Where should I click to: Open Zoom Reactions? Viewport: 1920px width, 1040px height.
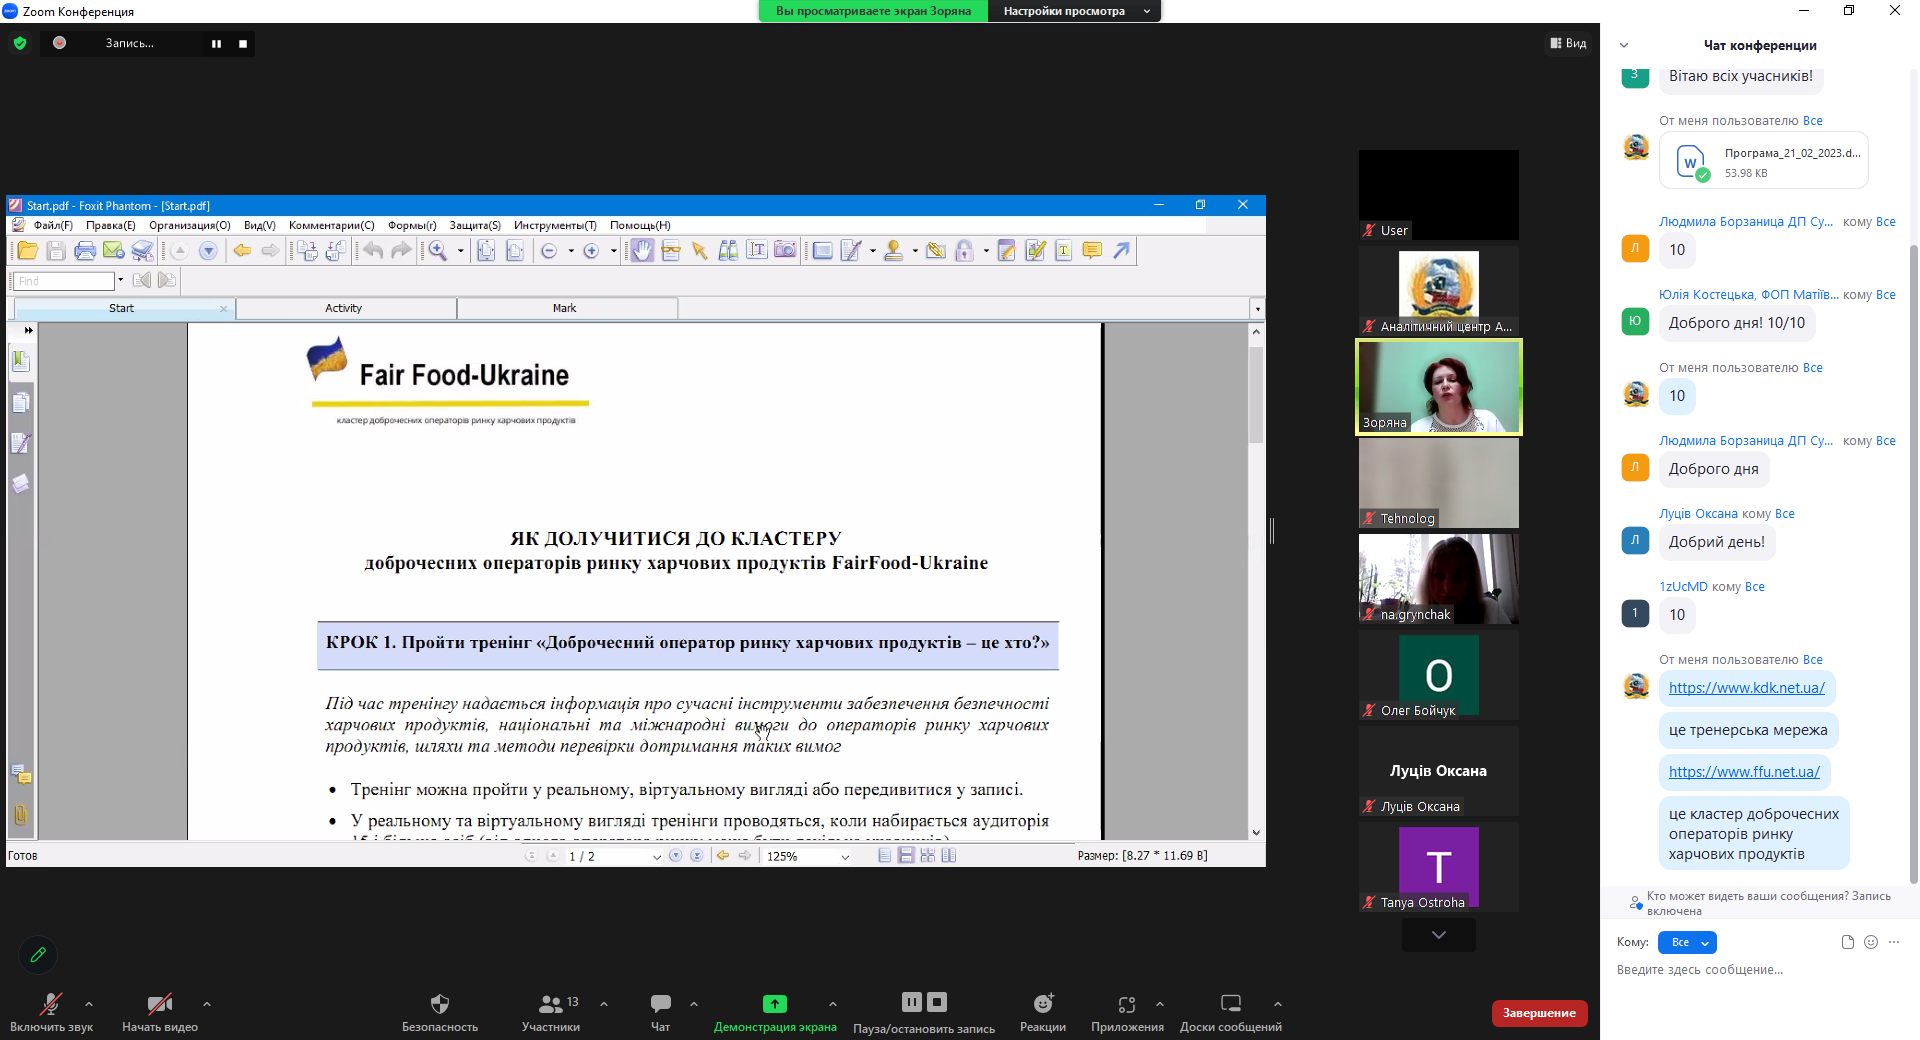coord(1043,1012)
